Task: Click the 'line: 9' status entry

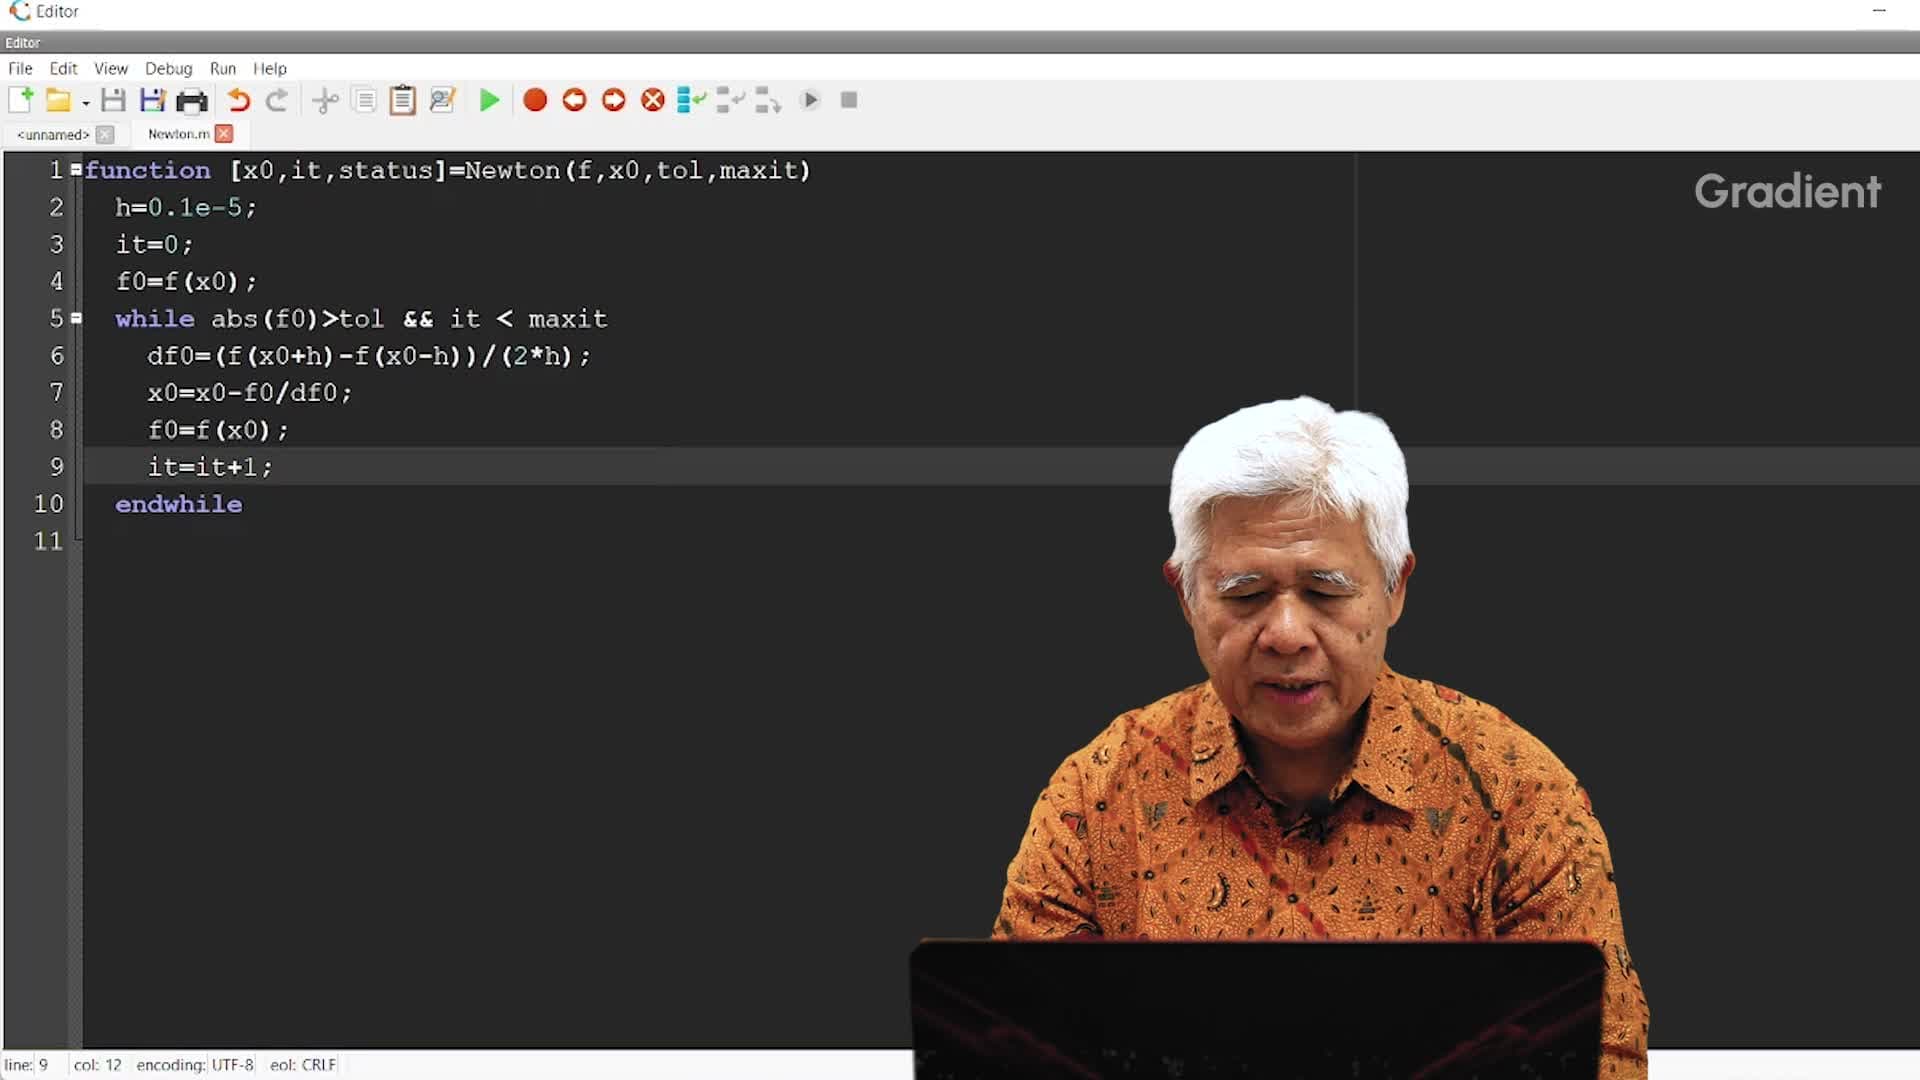Action: 26,1065
